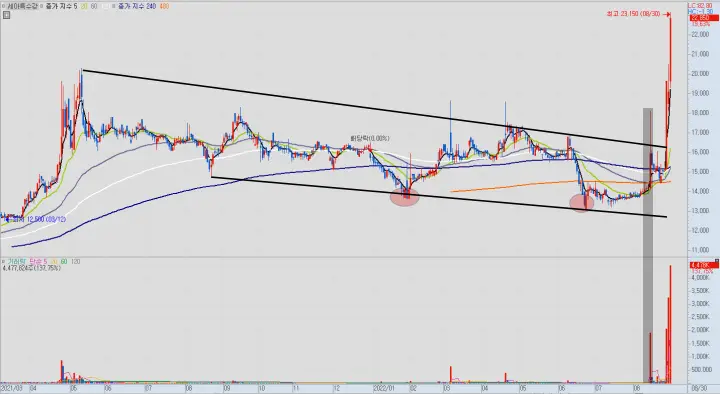Click the 11,000 price axis label
Image resolution: width=720 pixels, height=394 pixels.
point(700,250)
